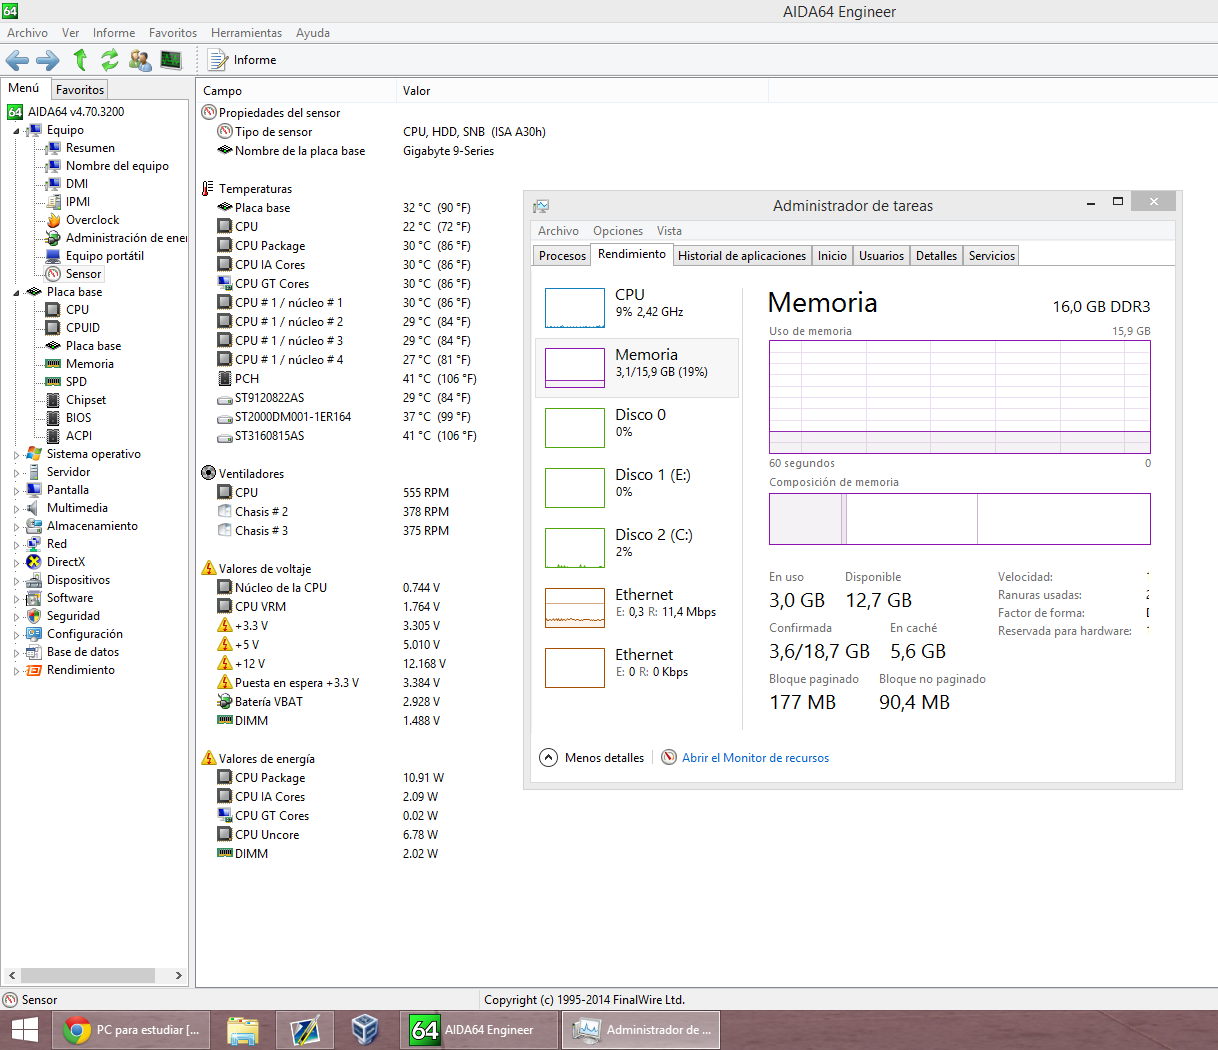This screenshot has height=1050, width=1218.
Task: Click Menos detalles button
Action: (x=592, y=758)
